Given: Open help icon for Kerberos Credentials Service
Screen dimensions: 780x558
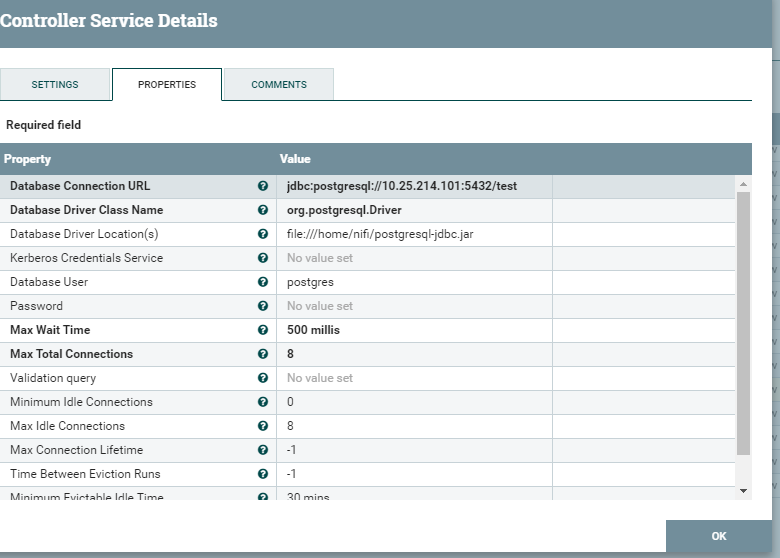Looking at the screenshot, I should click(263, 258).
